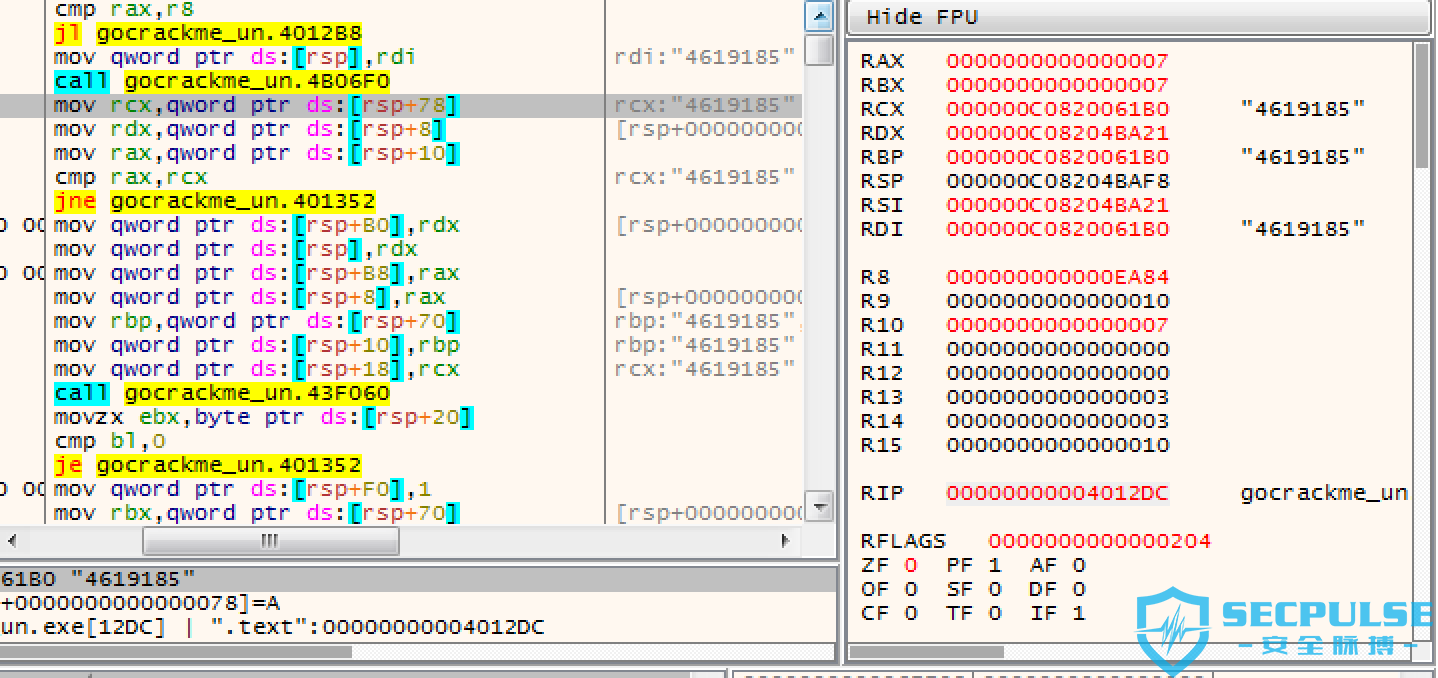The height and width of the screenshot is (678, 1438).
Task: Select instruction mov rbx,qword ptr ds:[rsp+70]
Action: [256, 513]
